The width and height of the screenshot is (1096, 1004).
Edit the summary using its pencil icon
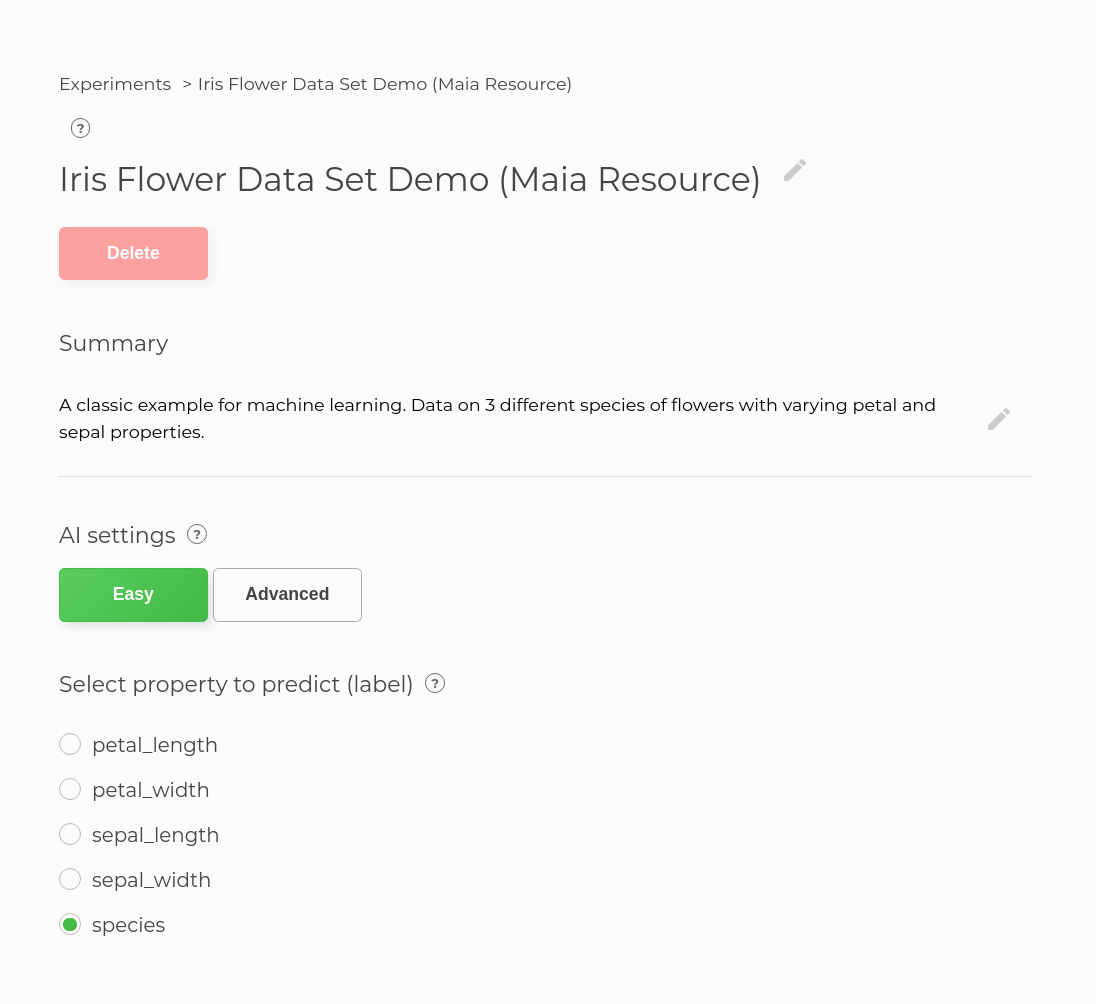[x=999, y=419]
